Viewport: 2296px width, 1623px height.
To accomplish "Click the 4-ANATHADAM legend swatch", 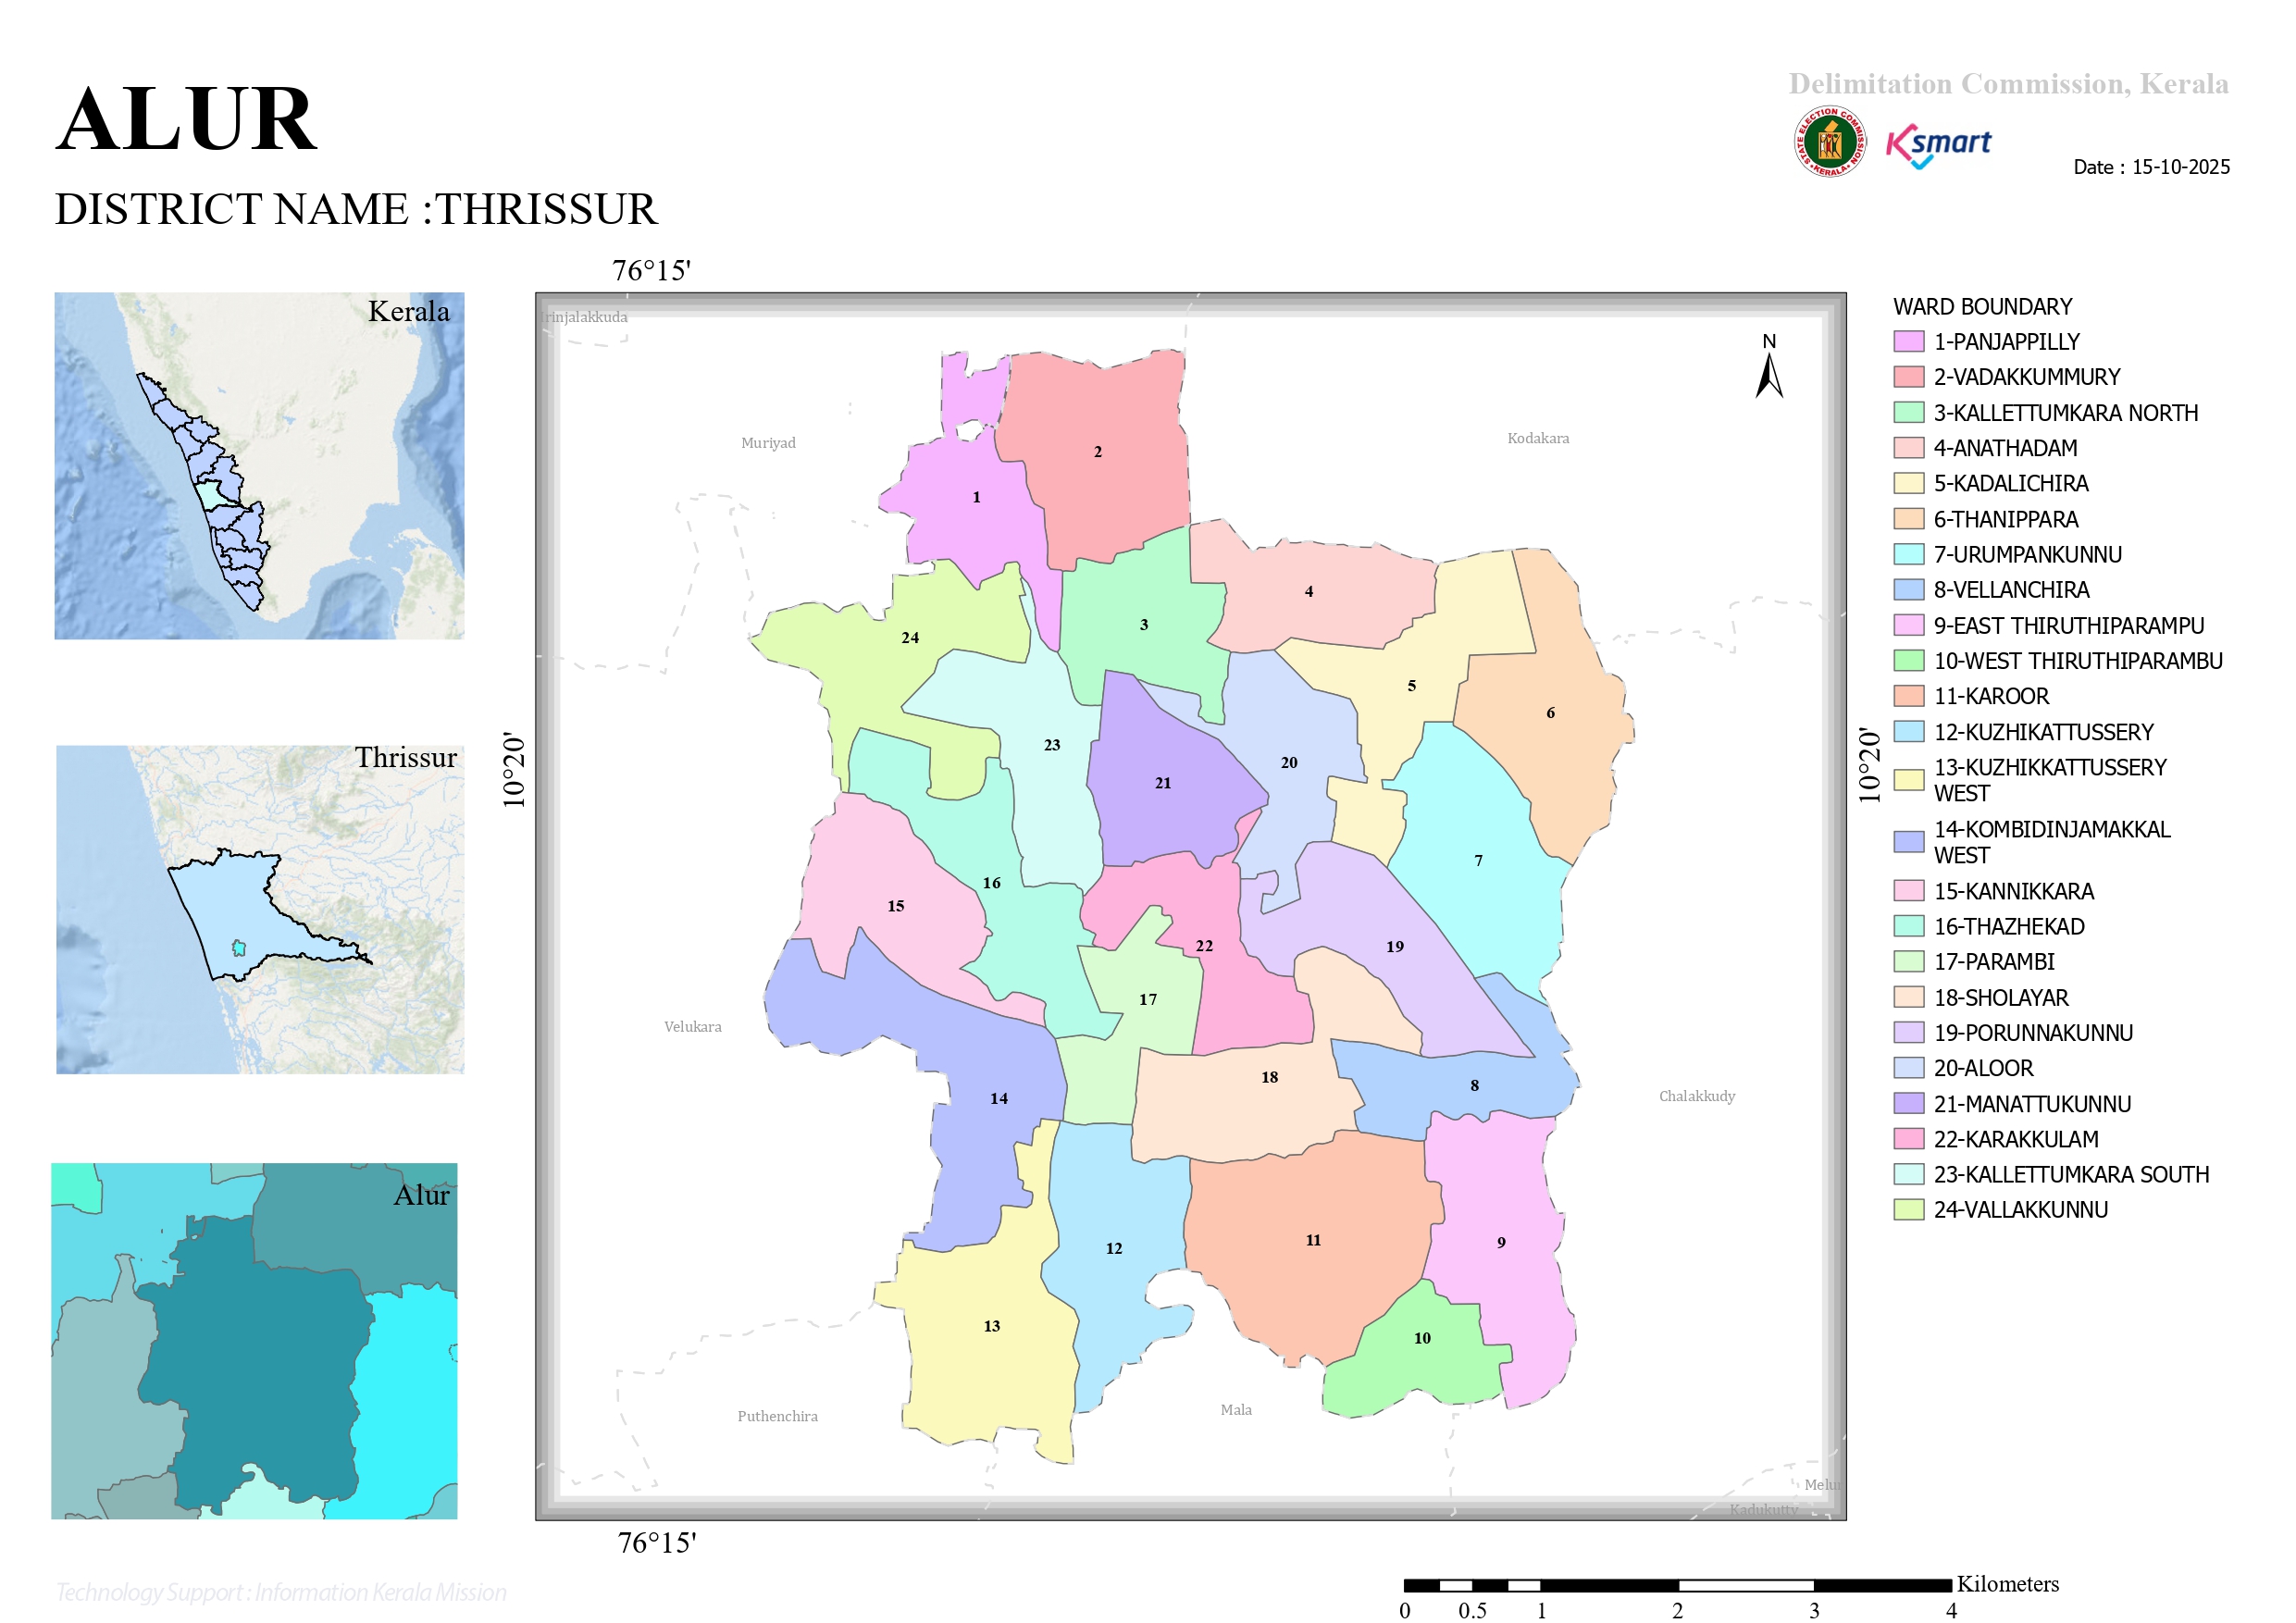I will pos(1908,448).
